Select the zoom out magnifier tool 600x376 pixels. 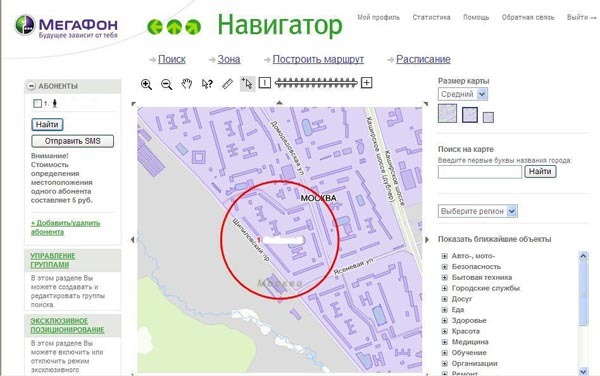point(166,84)
